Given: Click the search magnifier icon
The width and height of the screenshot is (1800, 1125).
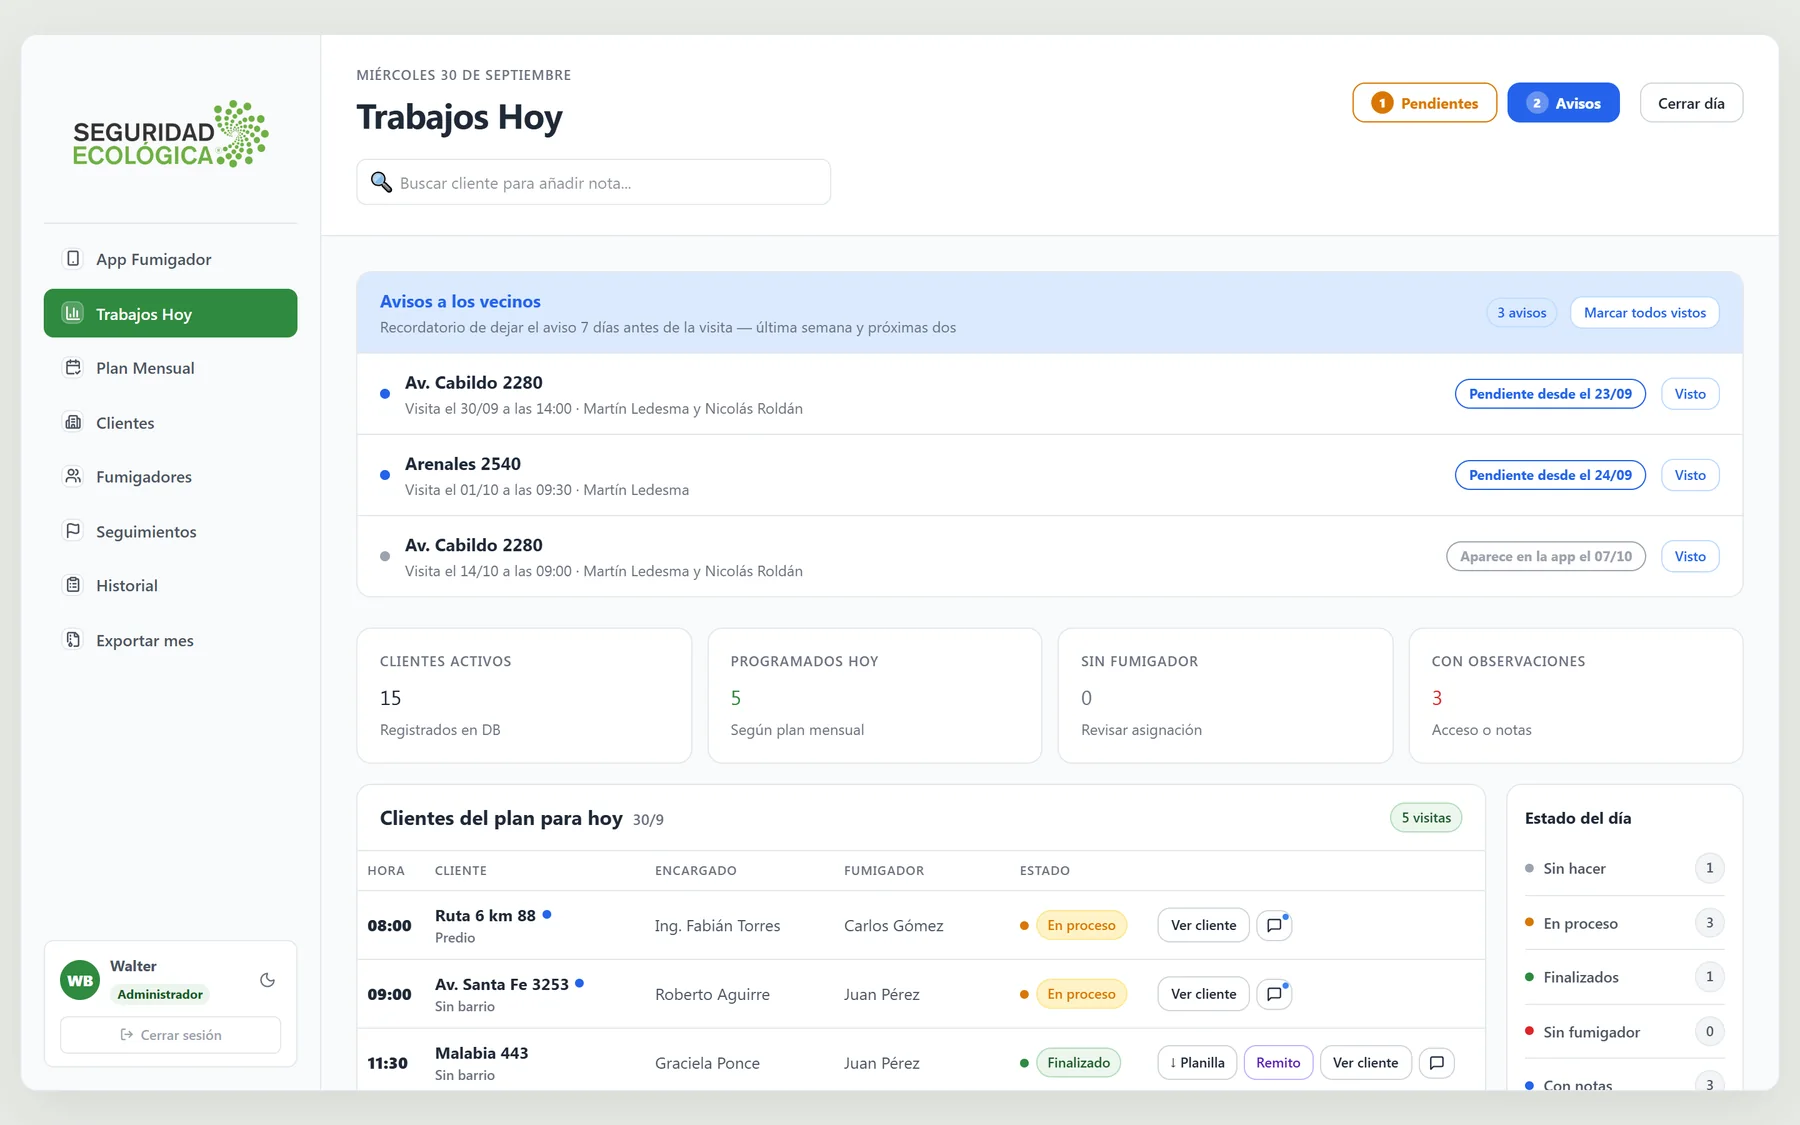Looking at the screenshot, I should click(381, 182).
